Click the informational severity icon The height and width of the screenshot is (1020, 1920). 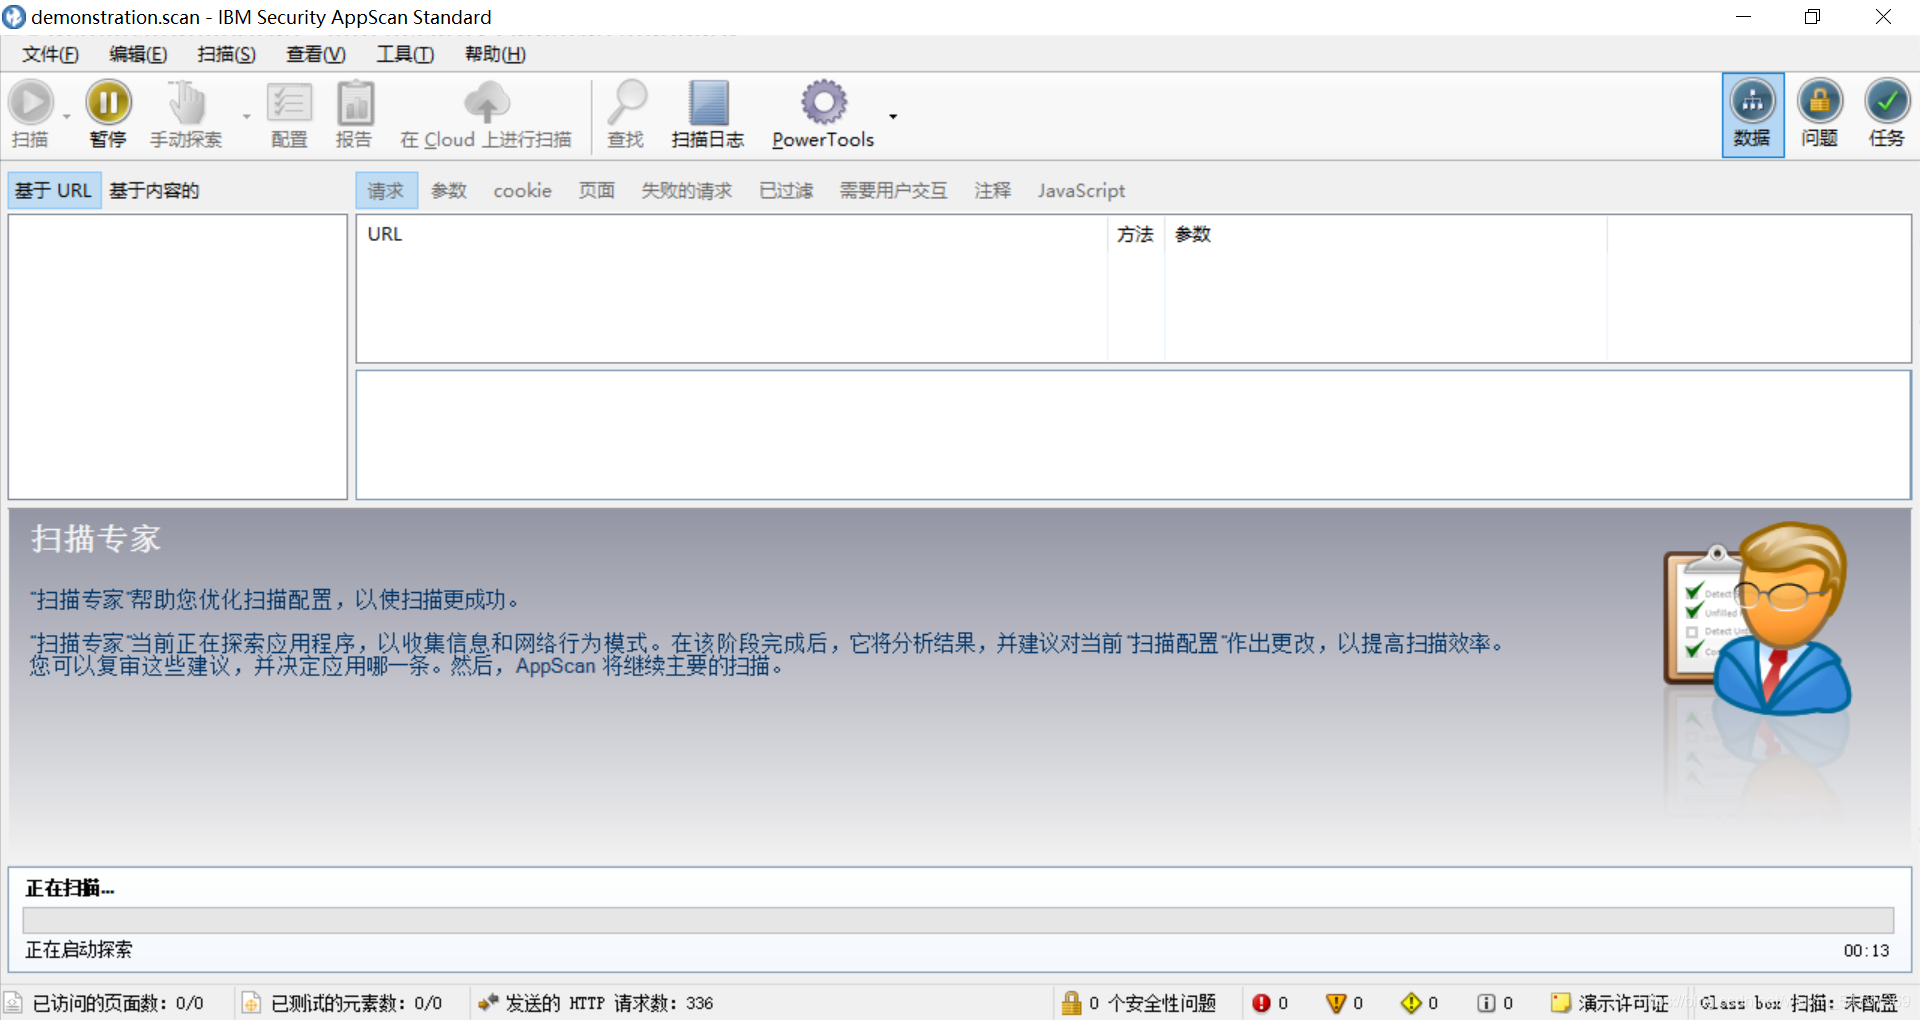tap(1486, 1003)
